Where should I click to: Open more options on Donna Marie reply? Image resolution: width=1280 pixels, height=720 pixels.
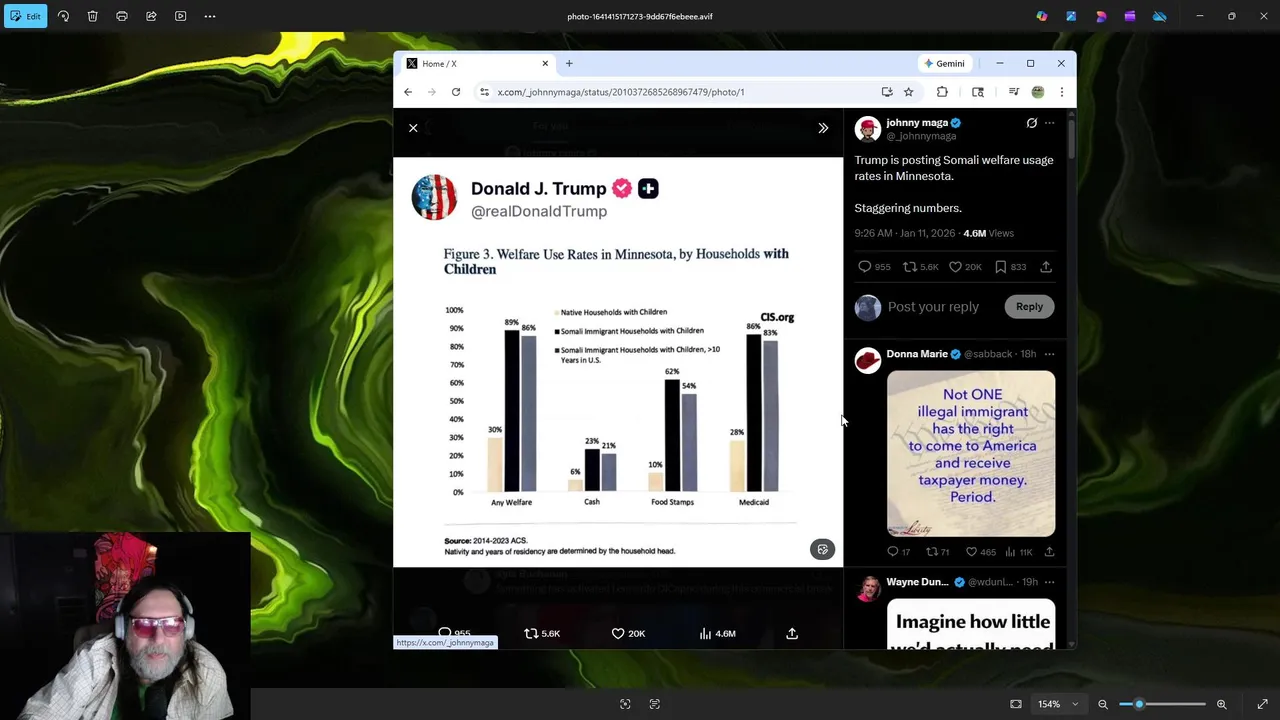(1049, 354)
